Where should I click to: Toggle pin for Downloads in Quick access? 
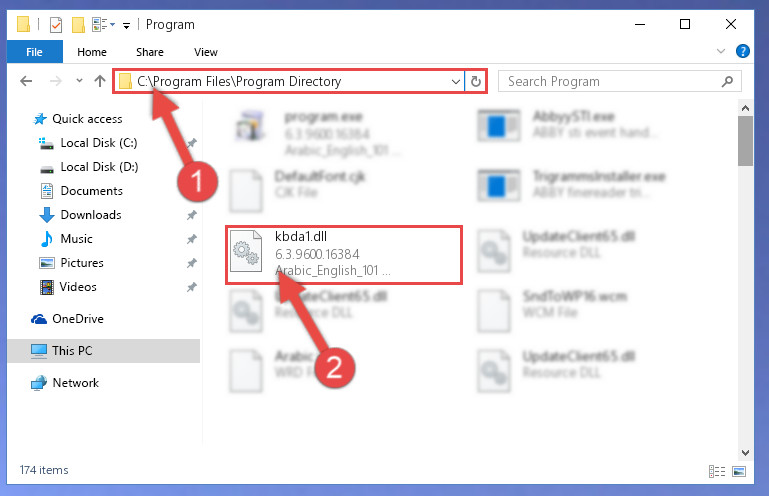click(x=192, y=215)
